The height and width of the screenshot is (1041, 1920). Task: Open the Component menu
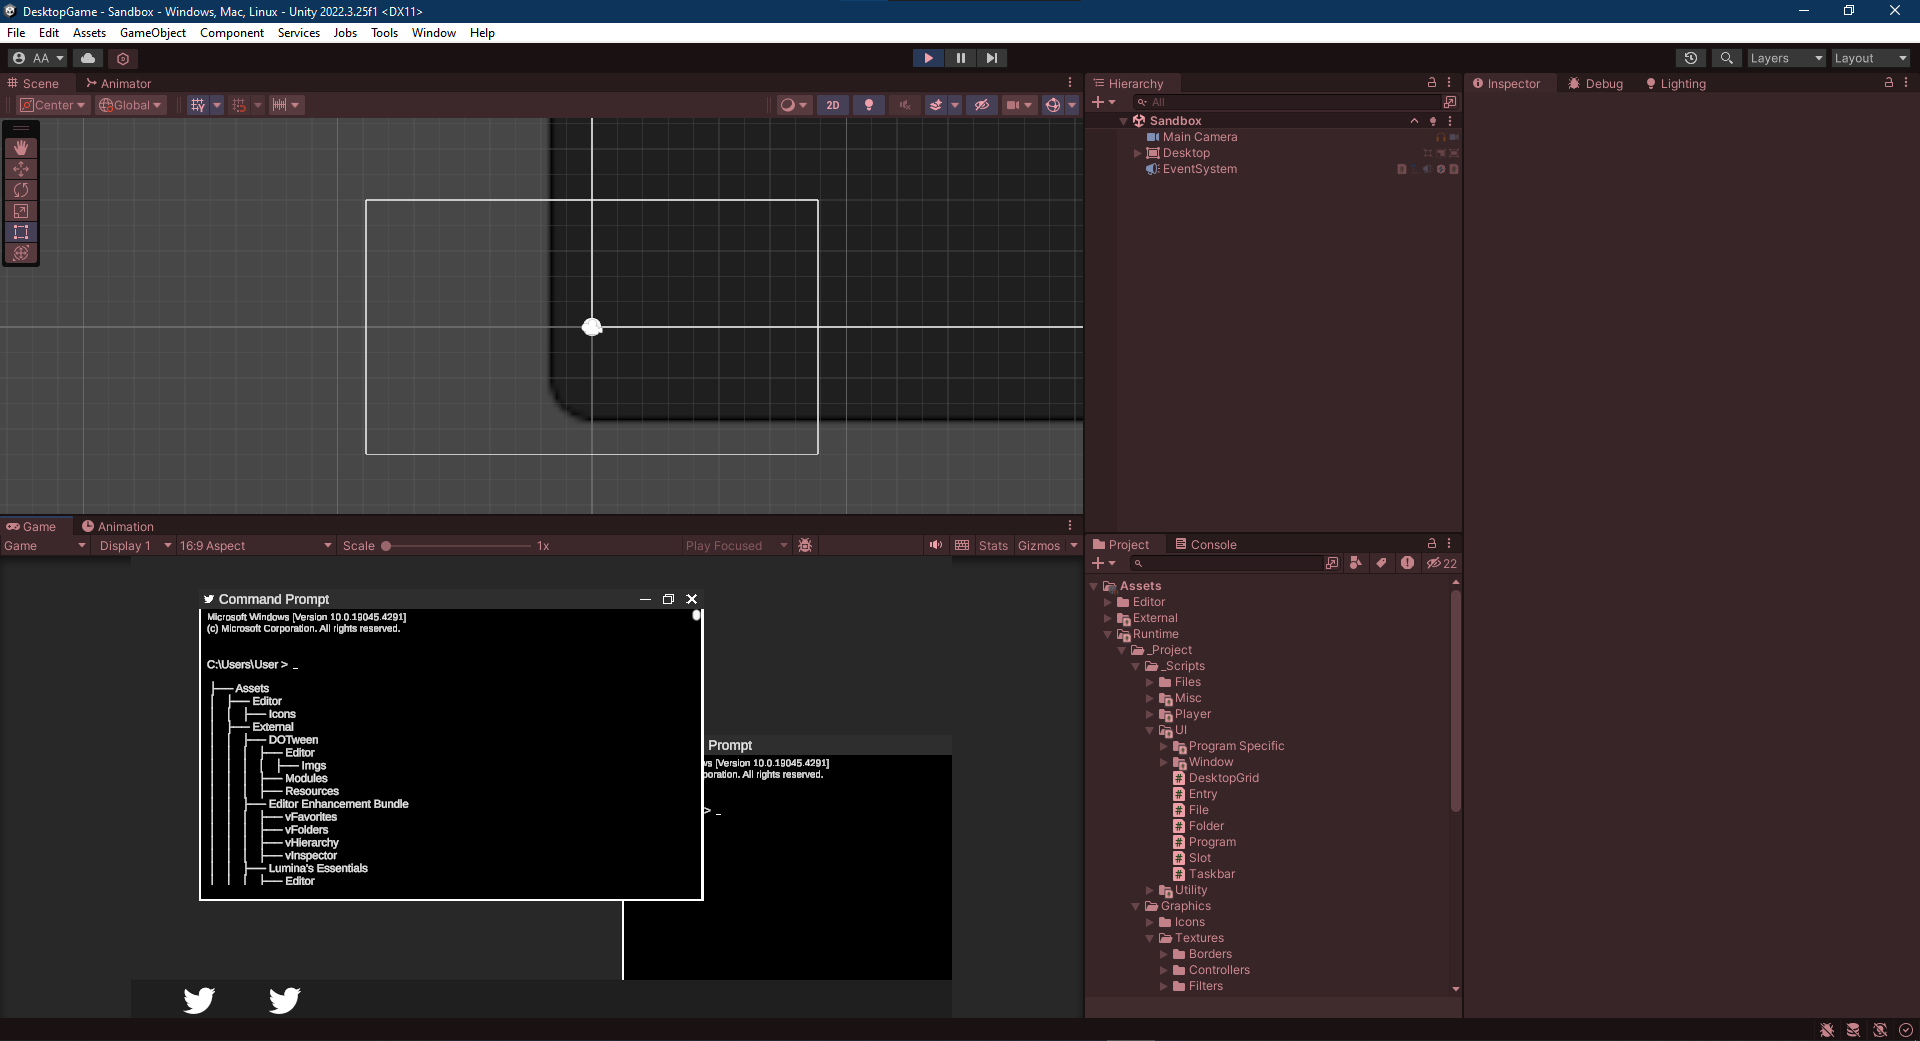coord(232,33)
